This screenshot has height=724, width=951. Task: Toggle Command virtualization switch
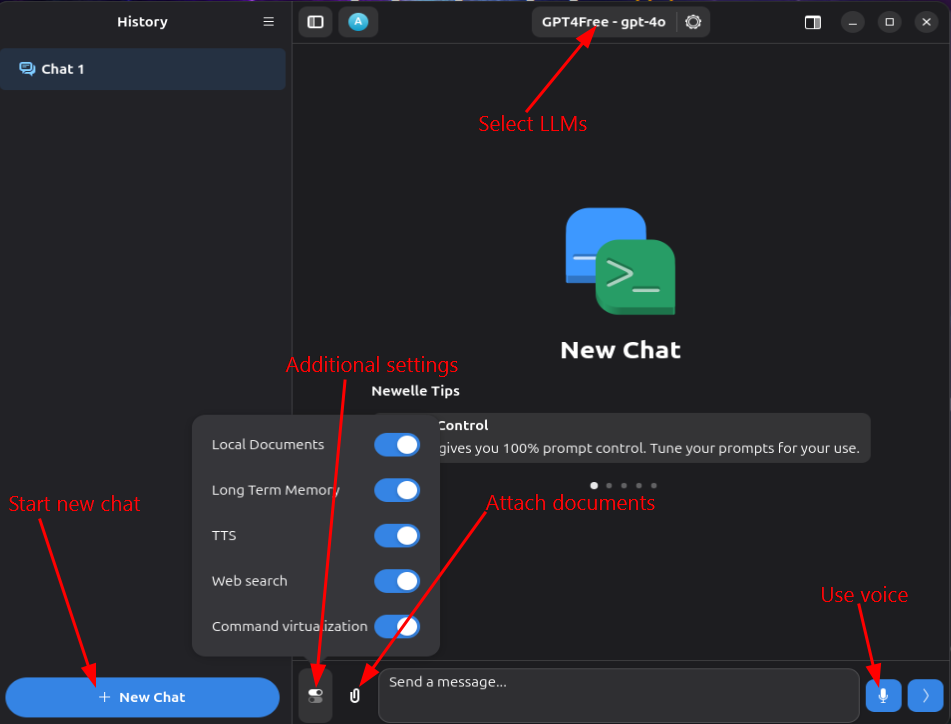397,626
